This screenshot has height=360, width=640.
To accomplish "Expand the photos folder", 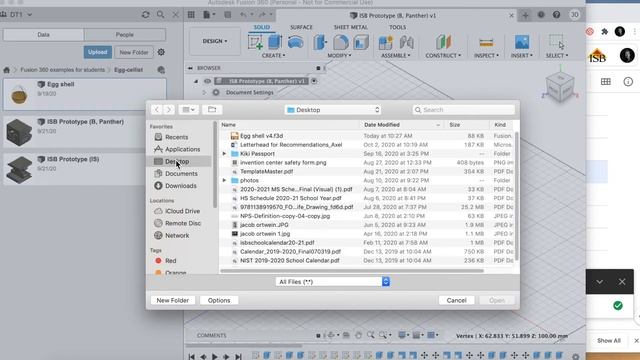I will (x=224, y=180).
